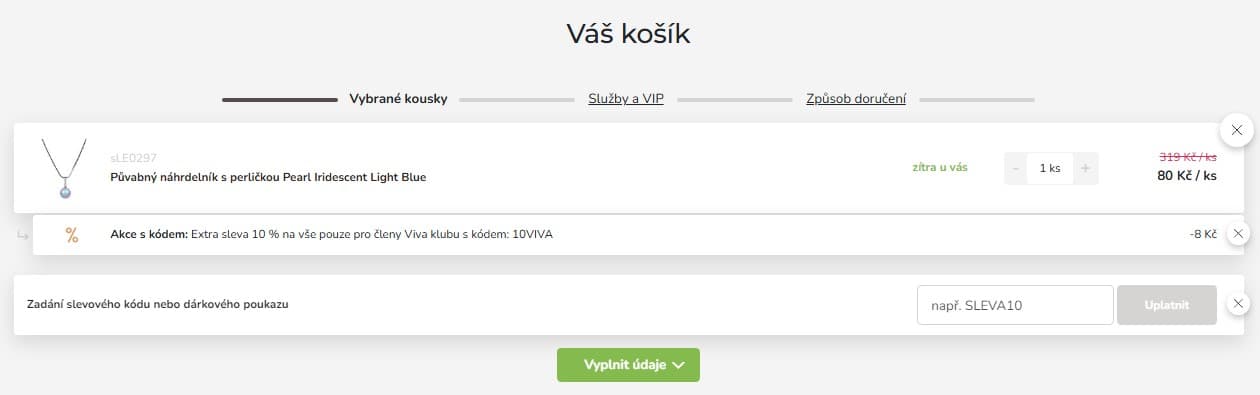Continue with the green Vyplnit údaje button
Screen dimensions: 1260x395
pos(628,365)
